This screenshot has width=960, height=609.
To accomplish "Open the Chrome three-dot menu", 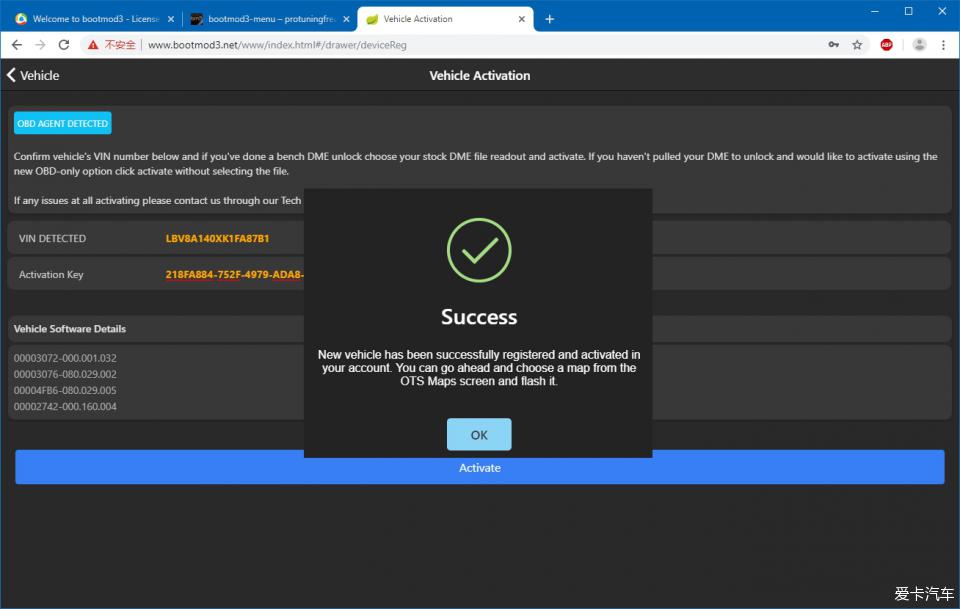I will tap(943, 45).
